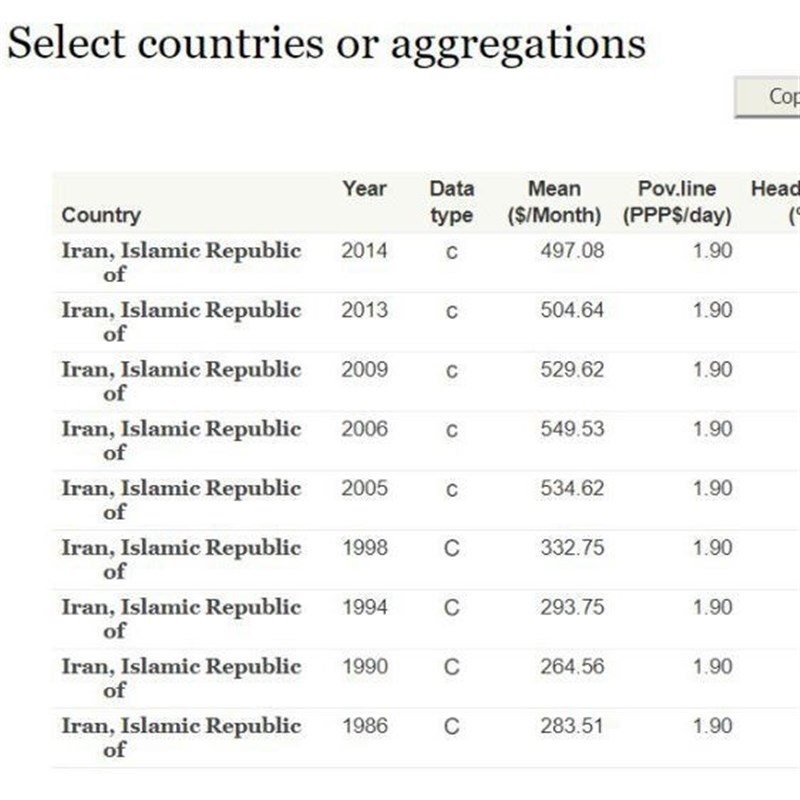Open the Iran link in the 1986 row

click(x=181, y=738)
